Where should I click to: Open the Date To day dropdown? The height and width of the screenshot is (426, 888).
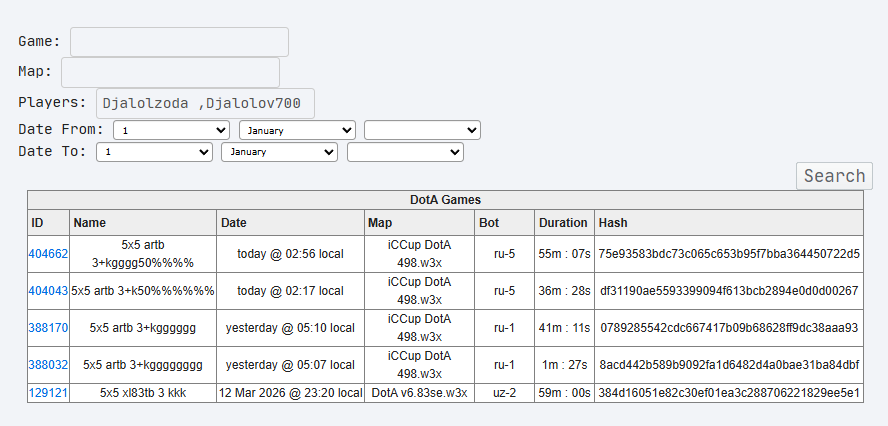click(x=154, y=152)
